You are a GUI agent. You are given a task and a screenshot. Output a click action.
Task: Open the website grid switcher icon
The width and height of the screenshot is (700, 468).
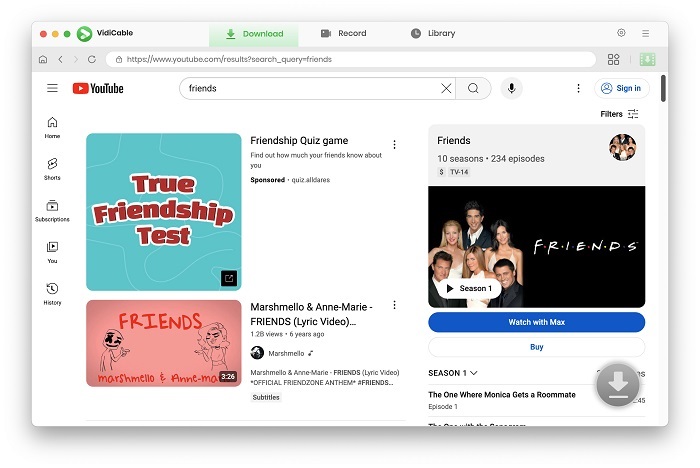click(613, 59)
